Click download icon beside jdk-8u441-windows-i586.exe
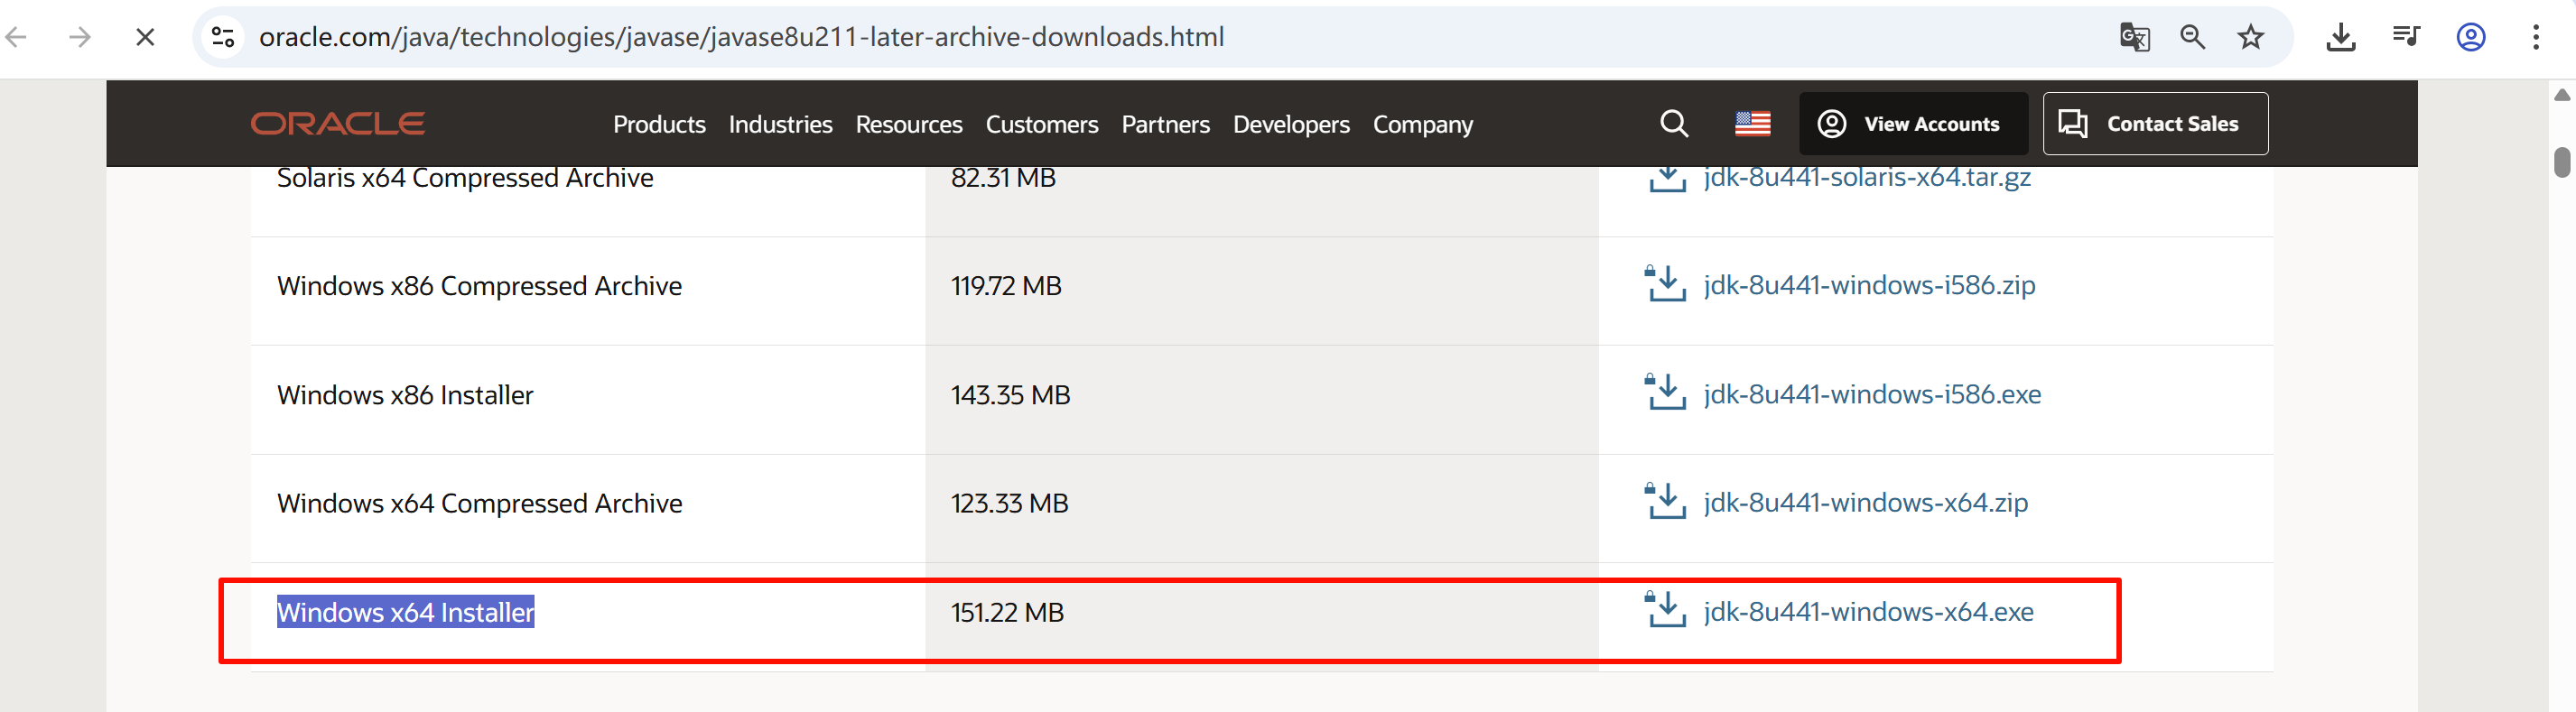Viewport: 2576px width, 712px height. pyautogui.click(x=1666, y=392)
